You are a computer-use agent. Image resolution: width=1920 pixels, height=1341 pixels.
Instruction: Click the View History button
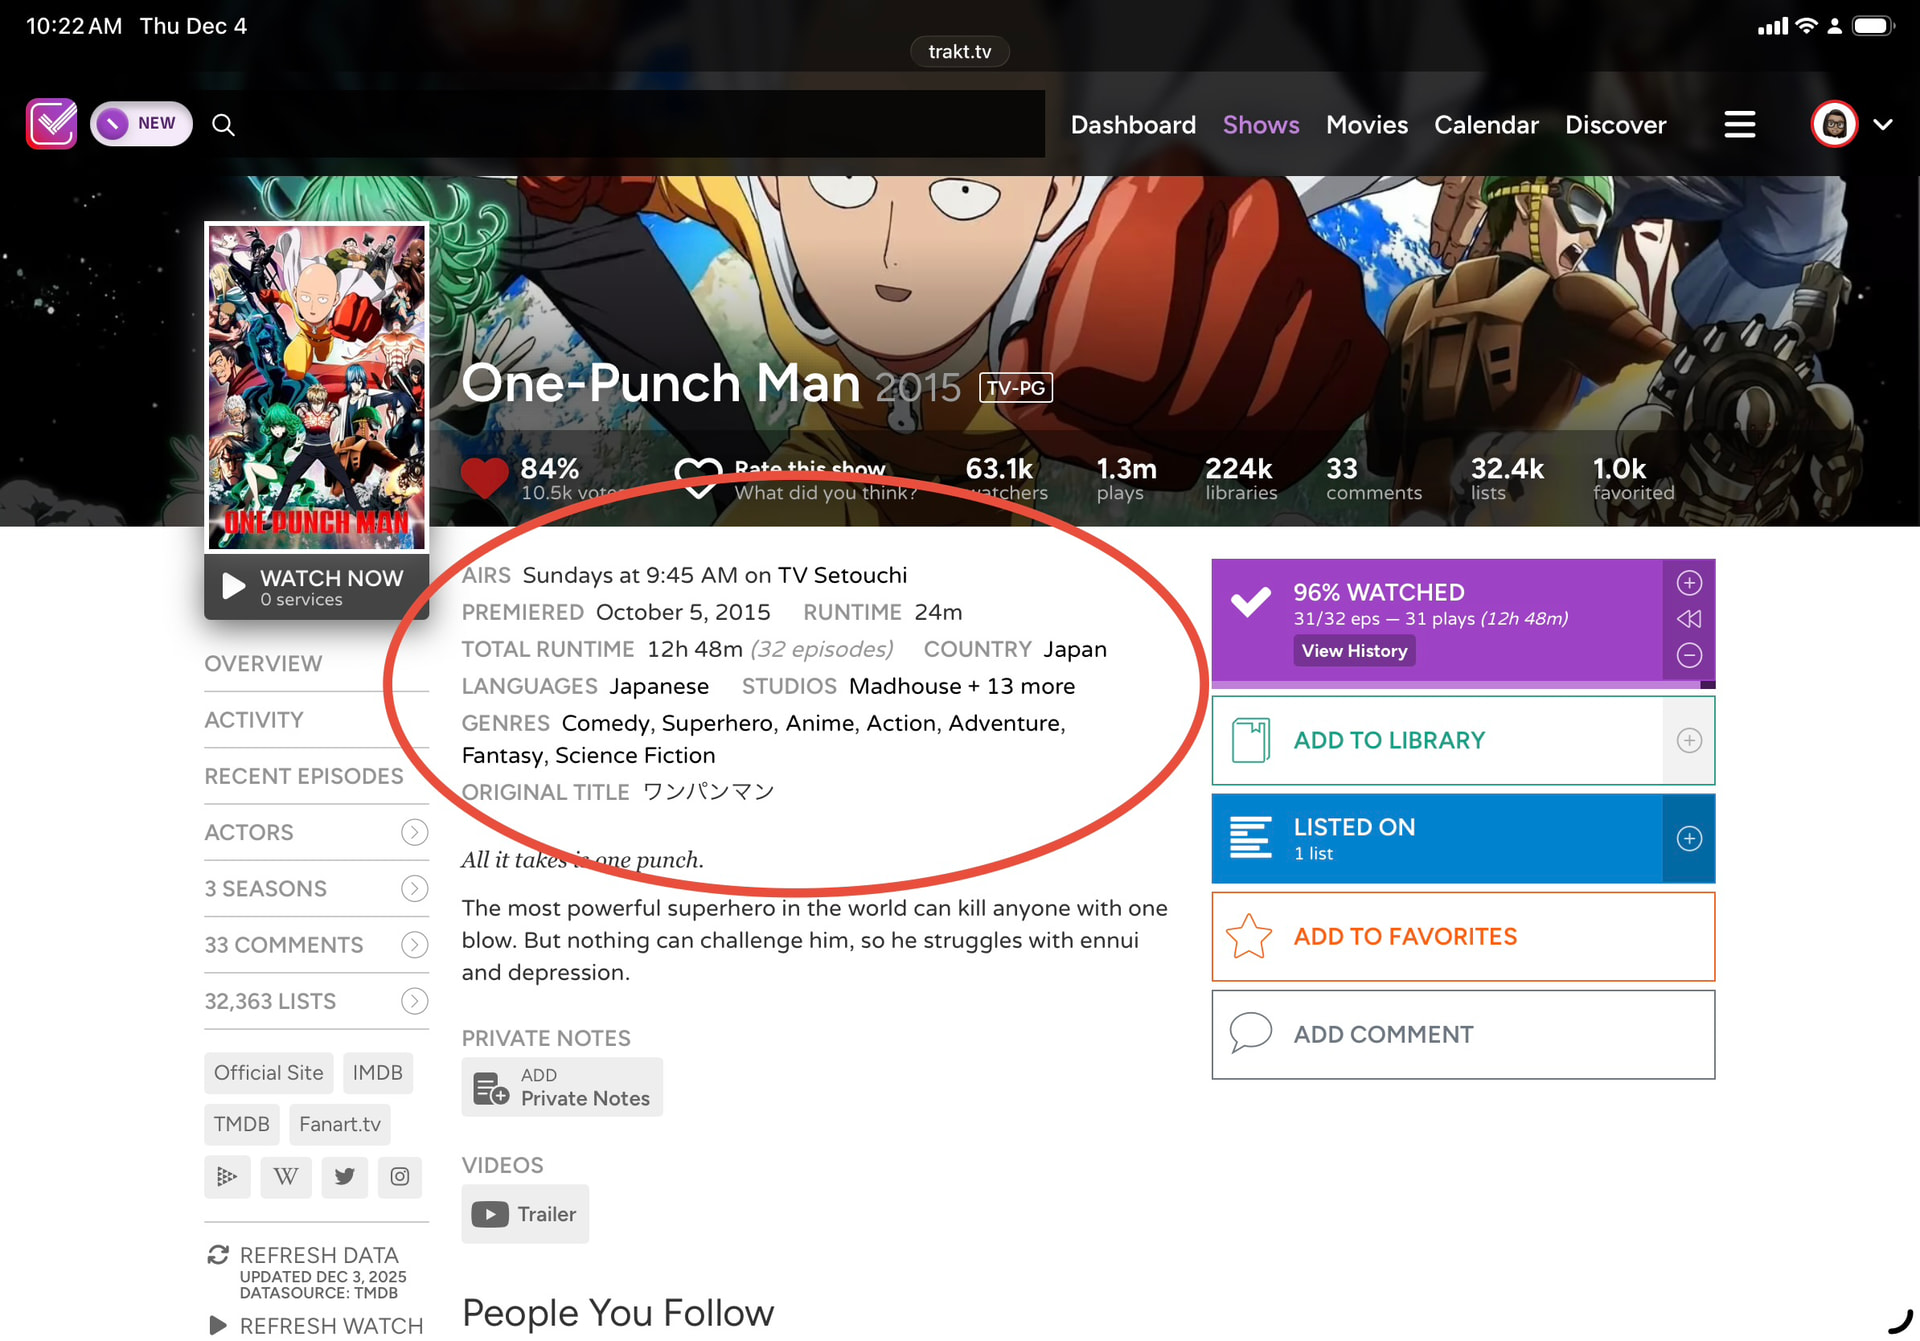1354,650
